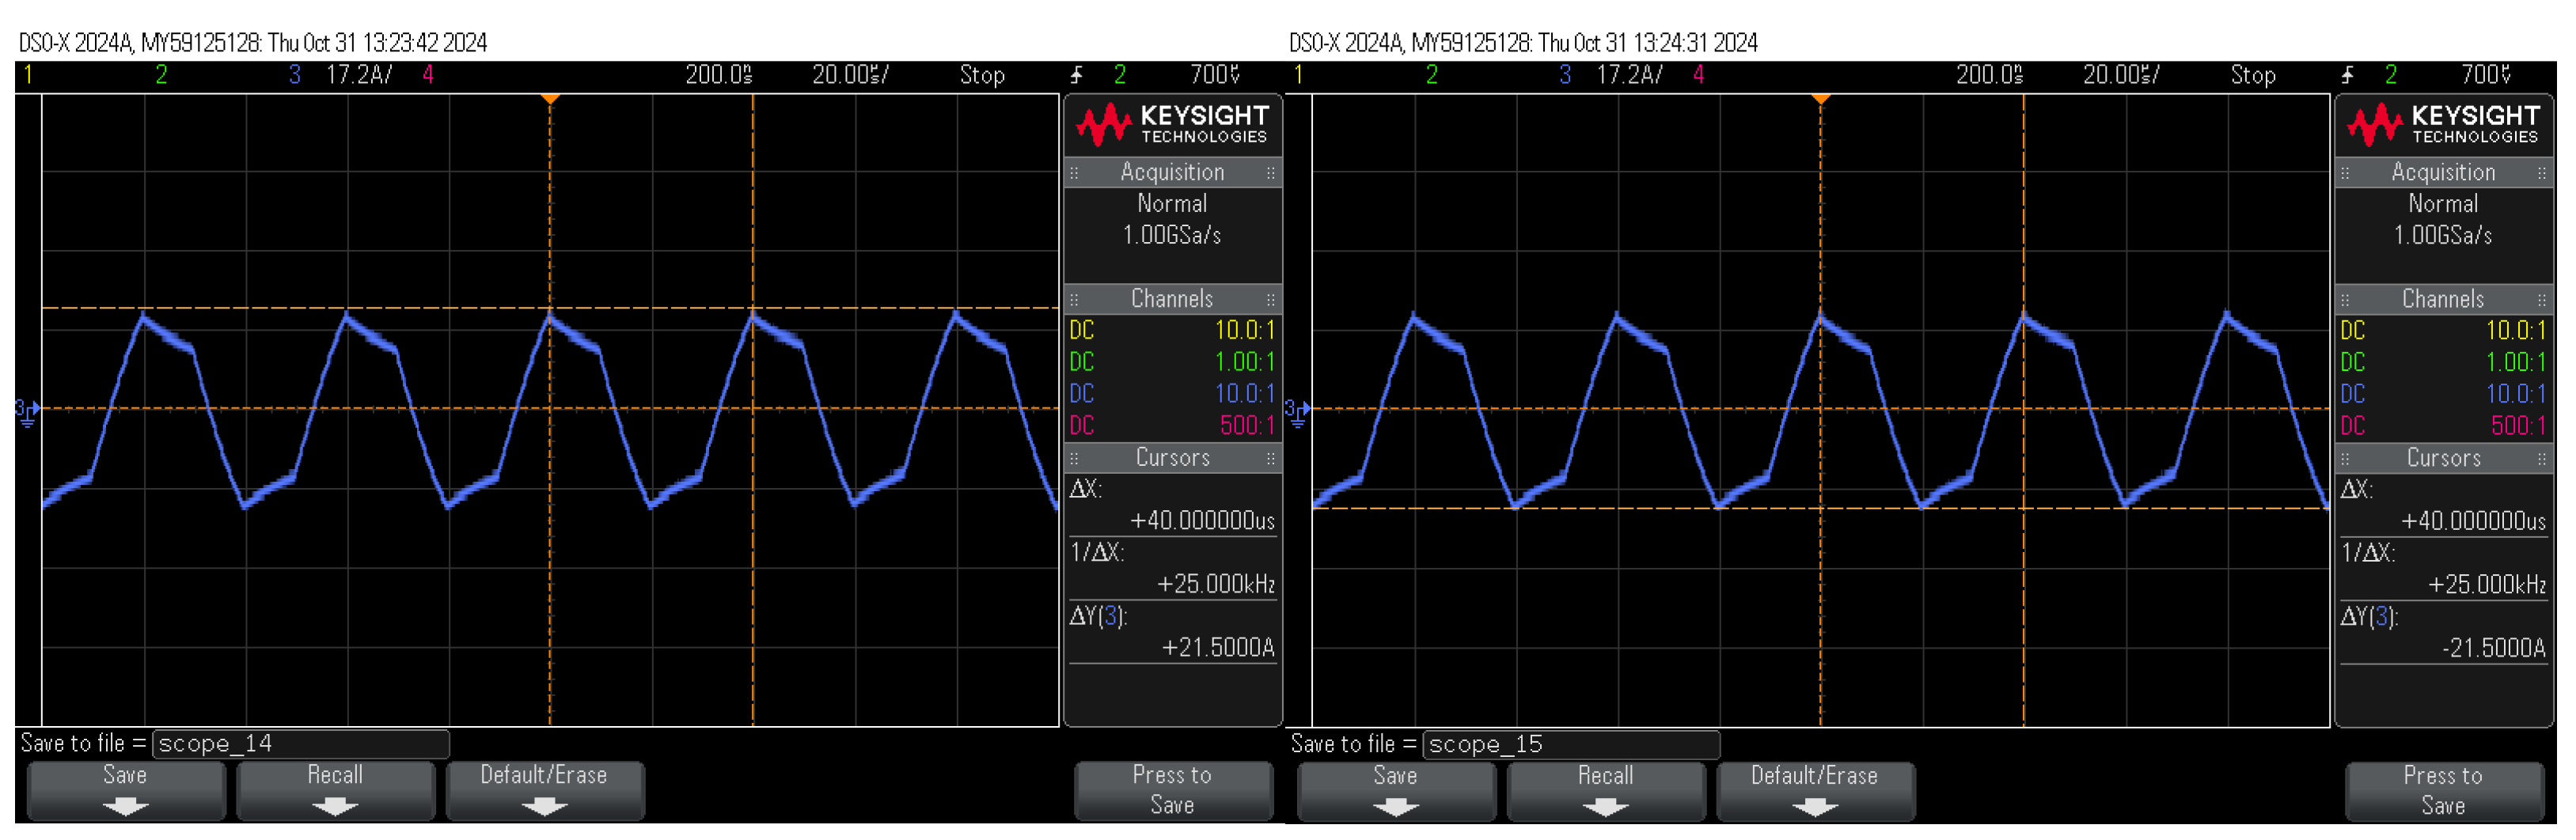
Task: Select Cursors panel header in left scope
Action: [x=1173, y=458]
